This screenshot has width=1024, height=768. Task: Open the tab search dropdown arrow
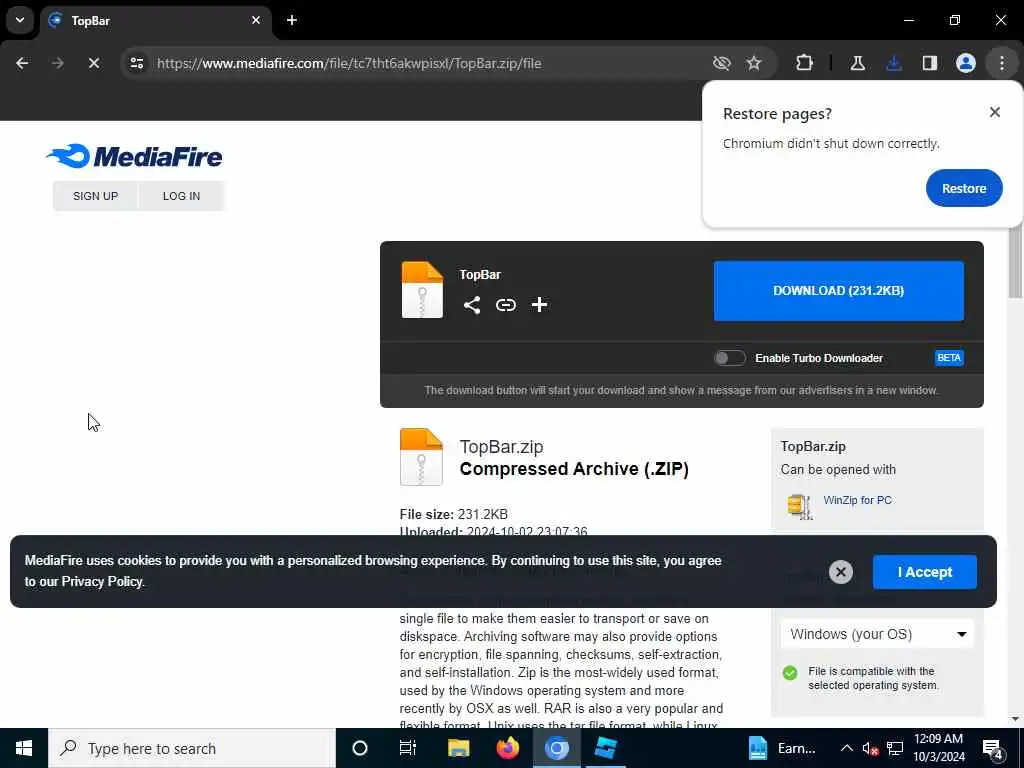coord(20,20)
